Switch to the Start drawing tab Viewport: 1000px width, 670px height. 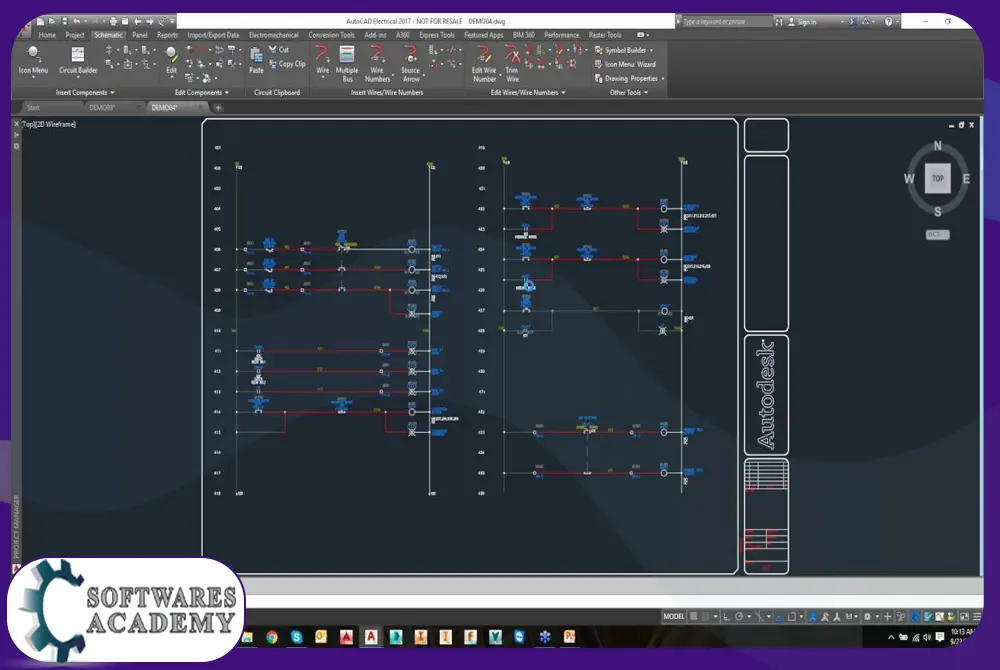pyautogui.click(x=33, y=108)
